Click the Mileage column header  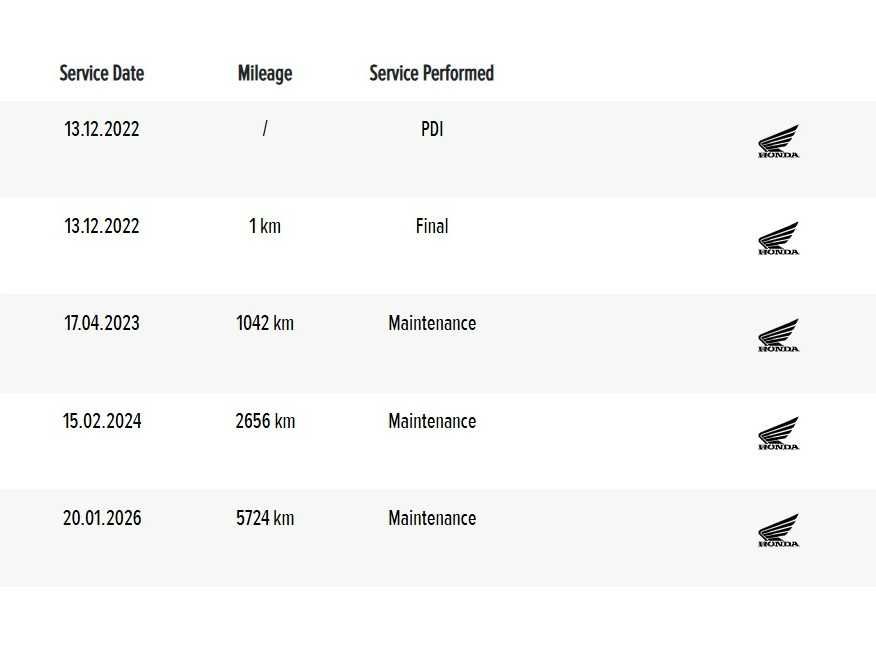click(x=265, y=73)
